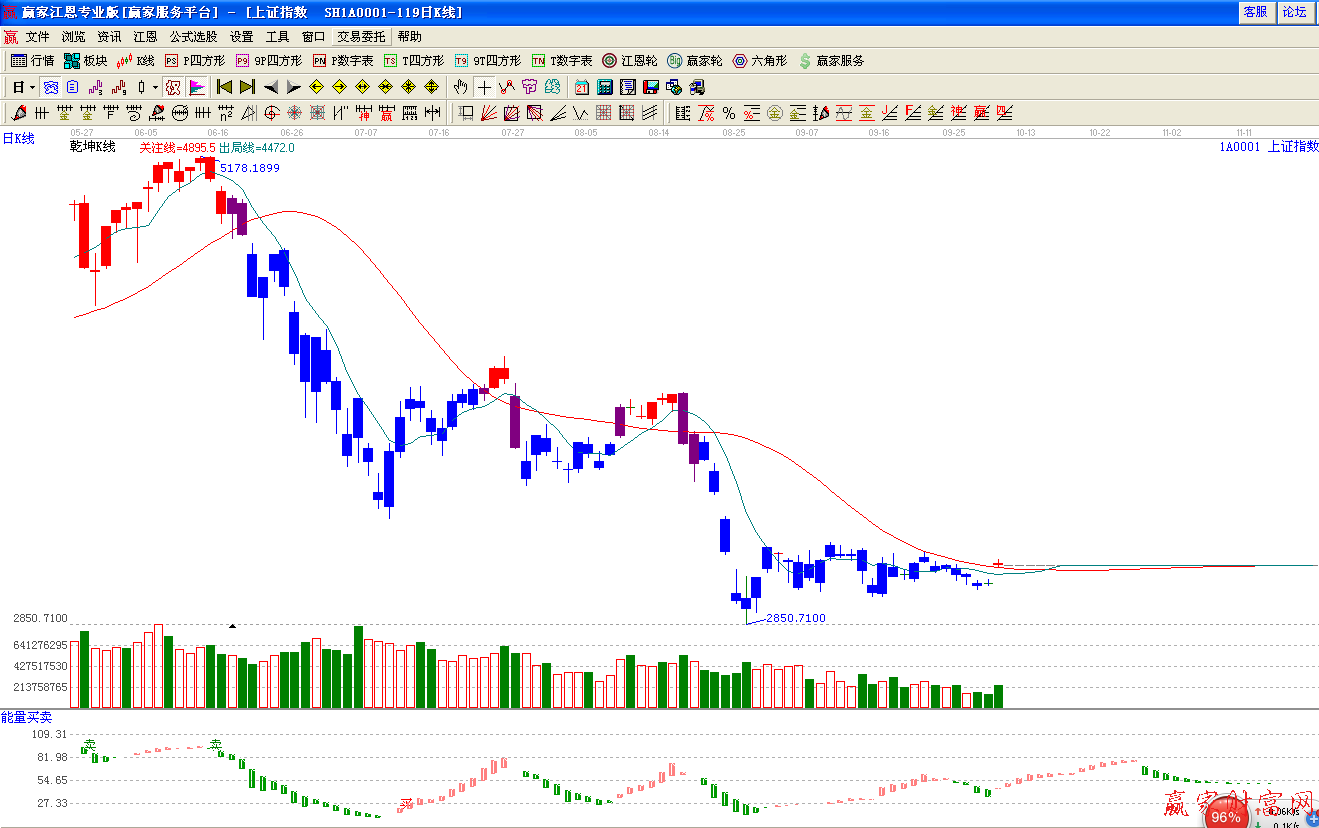Click the 96% red progress circle

[x=1225, y=815]
